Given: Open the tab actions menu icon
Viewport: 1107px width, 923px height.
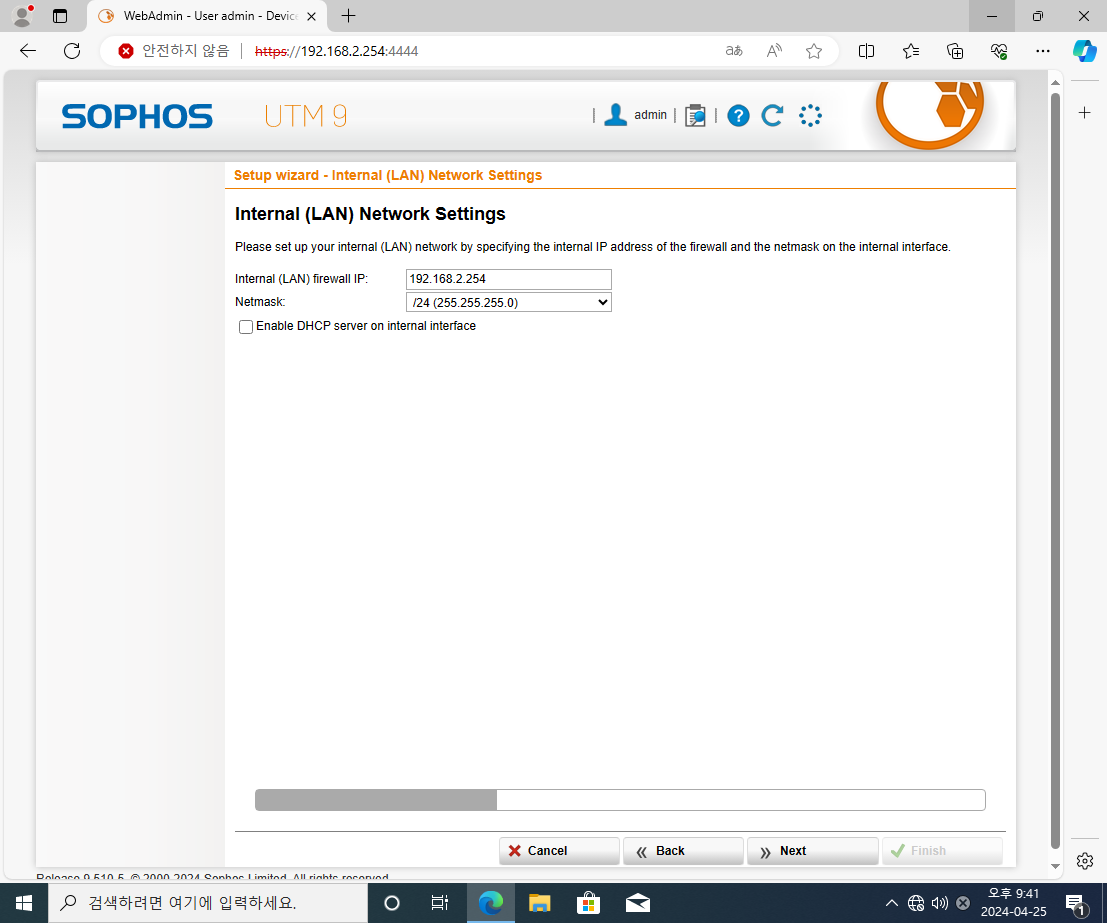Looking at the screenshot, I should [x=60, y=16].
